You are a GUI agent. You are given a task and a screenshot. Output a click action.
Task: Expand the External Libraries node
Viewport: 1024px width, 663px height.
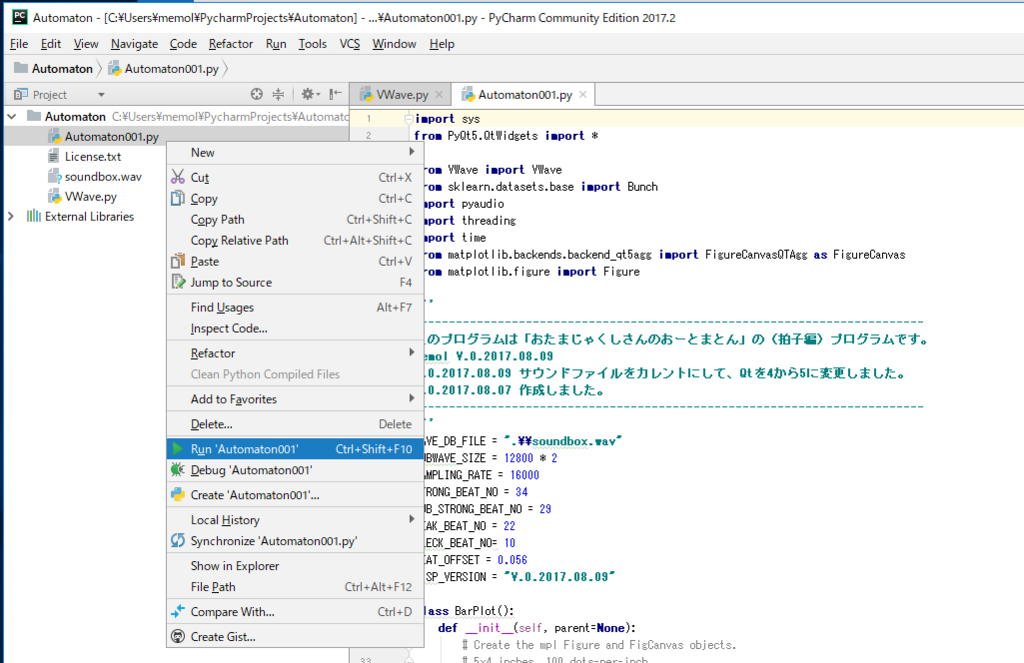tap(11, 216)
